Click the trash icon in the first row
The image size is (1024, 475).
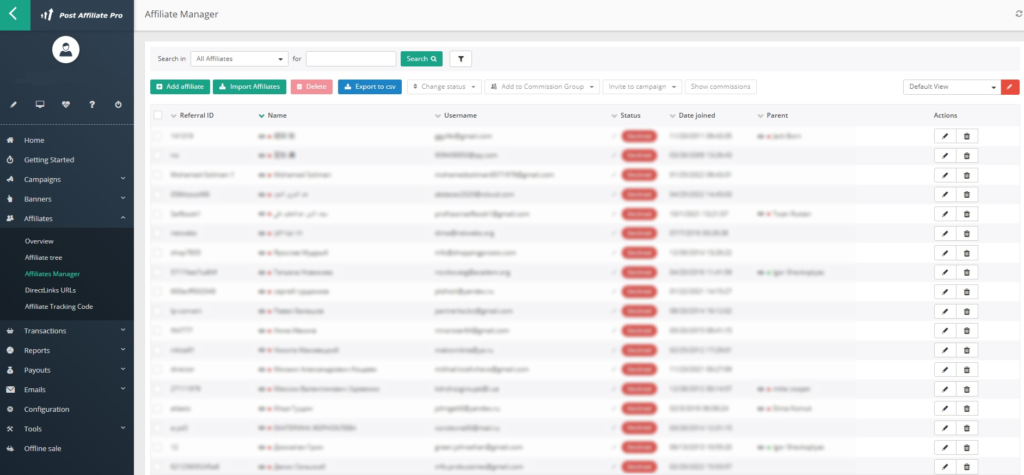tap(966, 135)
